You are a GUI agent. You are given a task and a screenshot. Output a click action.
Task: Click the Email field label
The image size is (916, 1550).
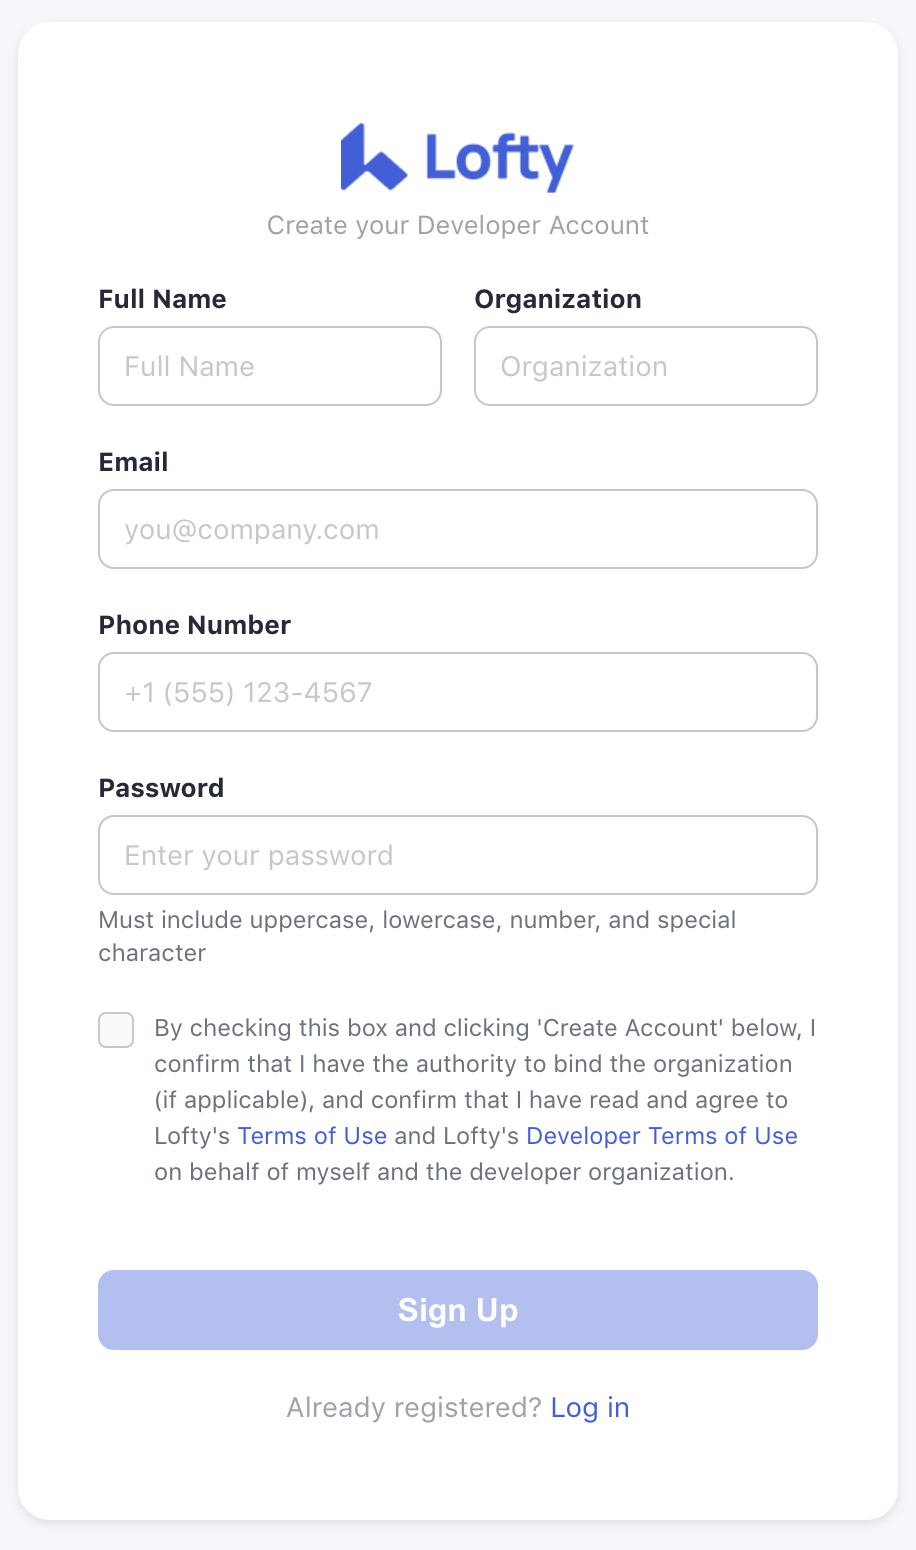(x=133, y=462)
